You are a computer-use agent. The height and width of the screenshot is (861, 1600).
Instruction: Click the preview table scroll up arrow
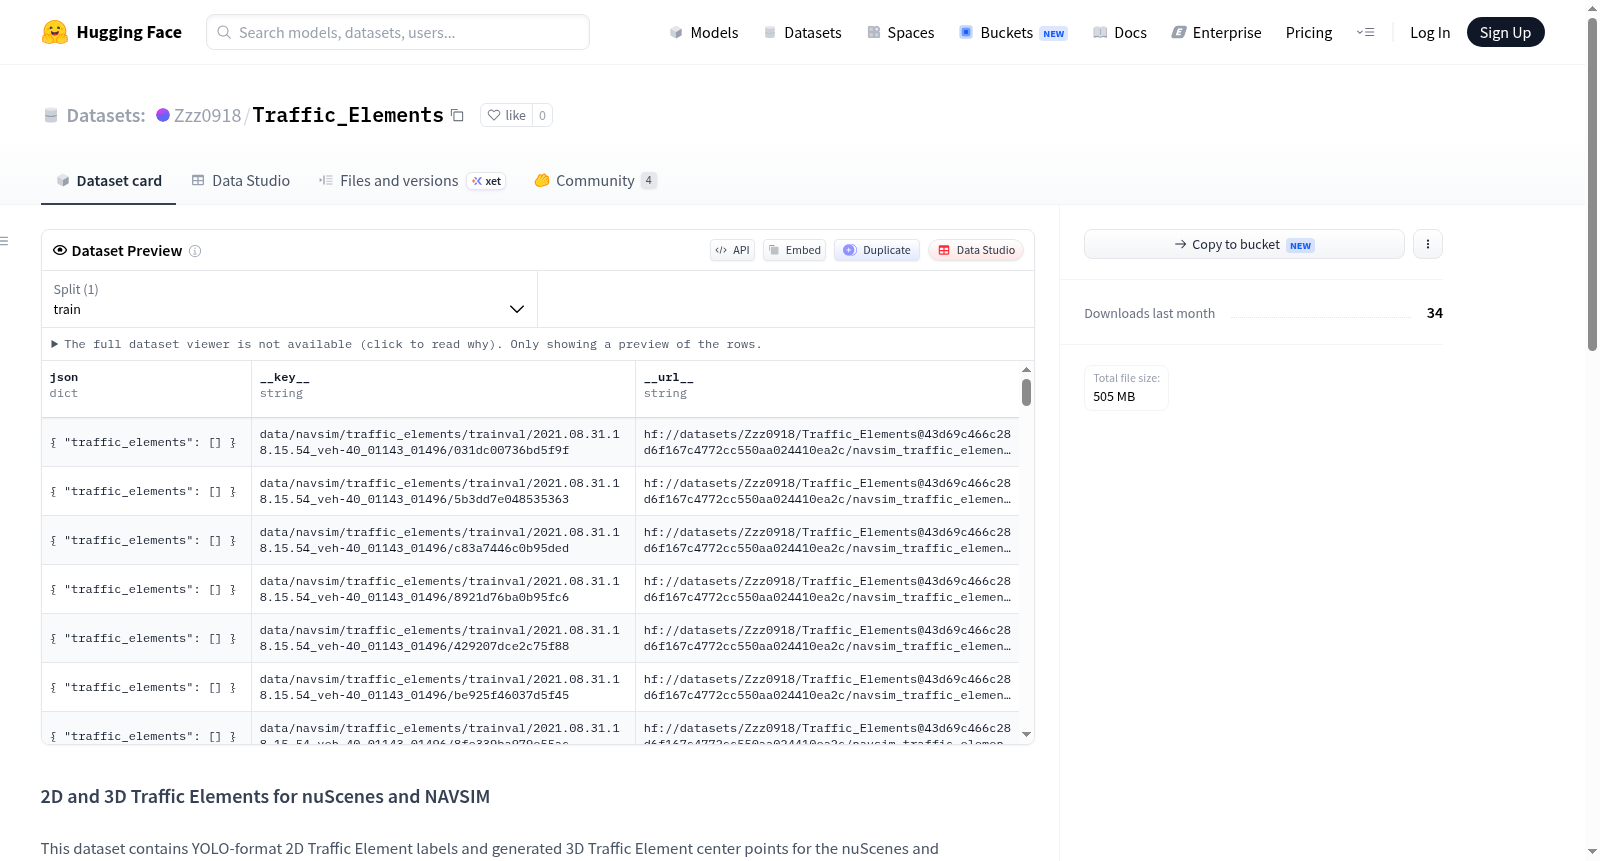point(1026,369)
